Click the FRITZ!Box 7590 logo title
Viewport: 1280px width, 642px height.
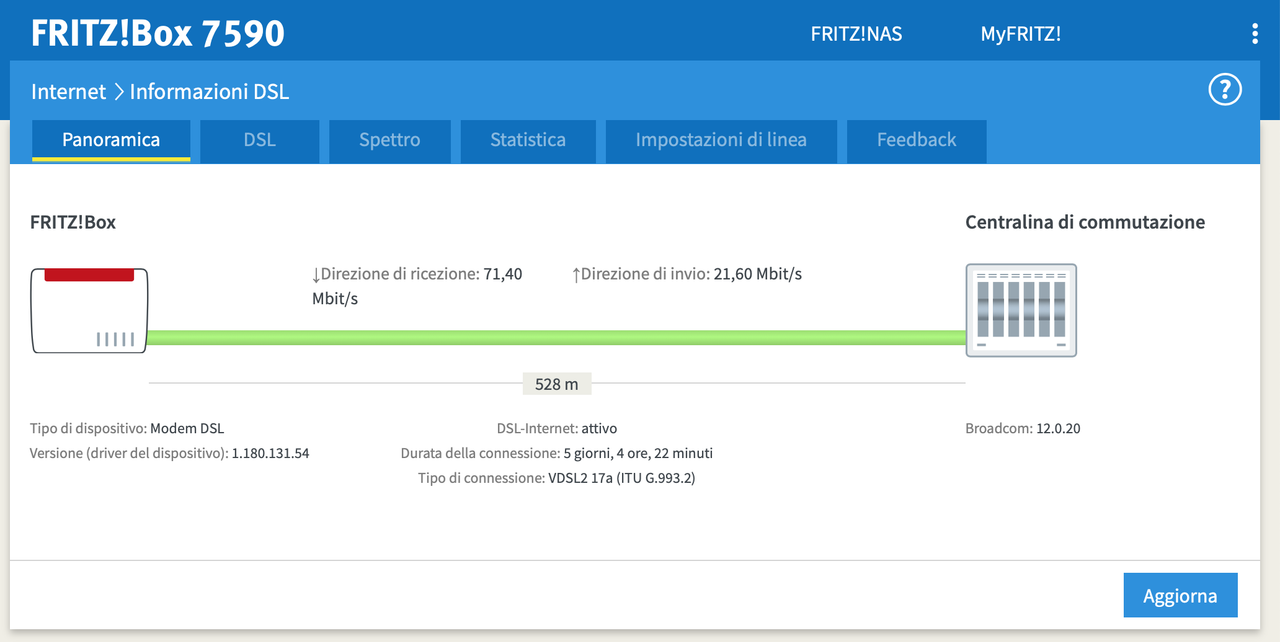(x=158, y=33)
